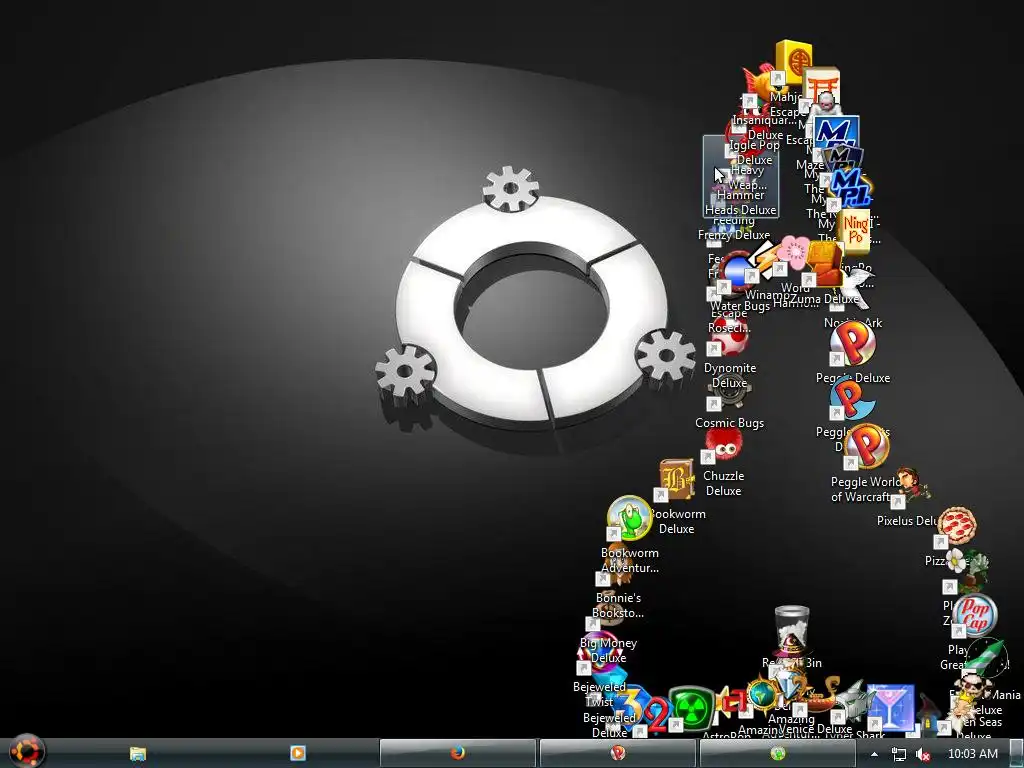
Task: Launch the Bookworm Adventures green worm icon
Action: 629,518
